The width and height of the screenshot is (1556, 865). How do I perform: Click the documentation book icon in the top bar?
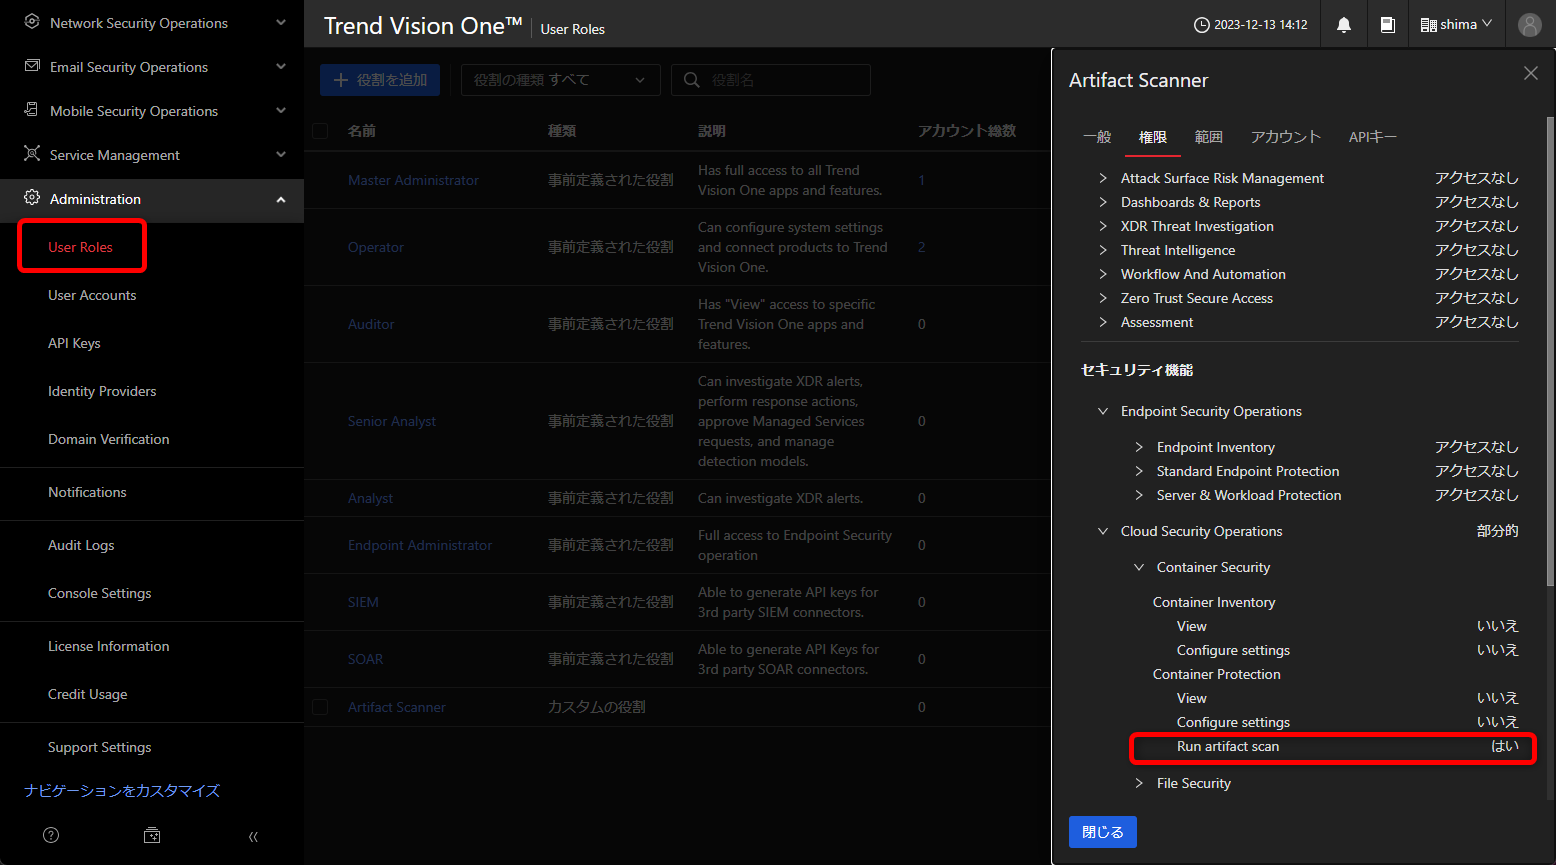pos(1388,24)
